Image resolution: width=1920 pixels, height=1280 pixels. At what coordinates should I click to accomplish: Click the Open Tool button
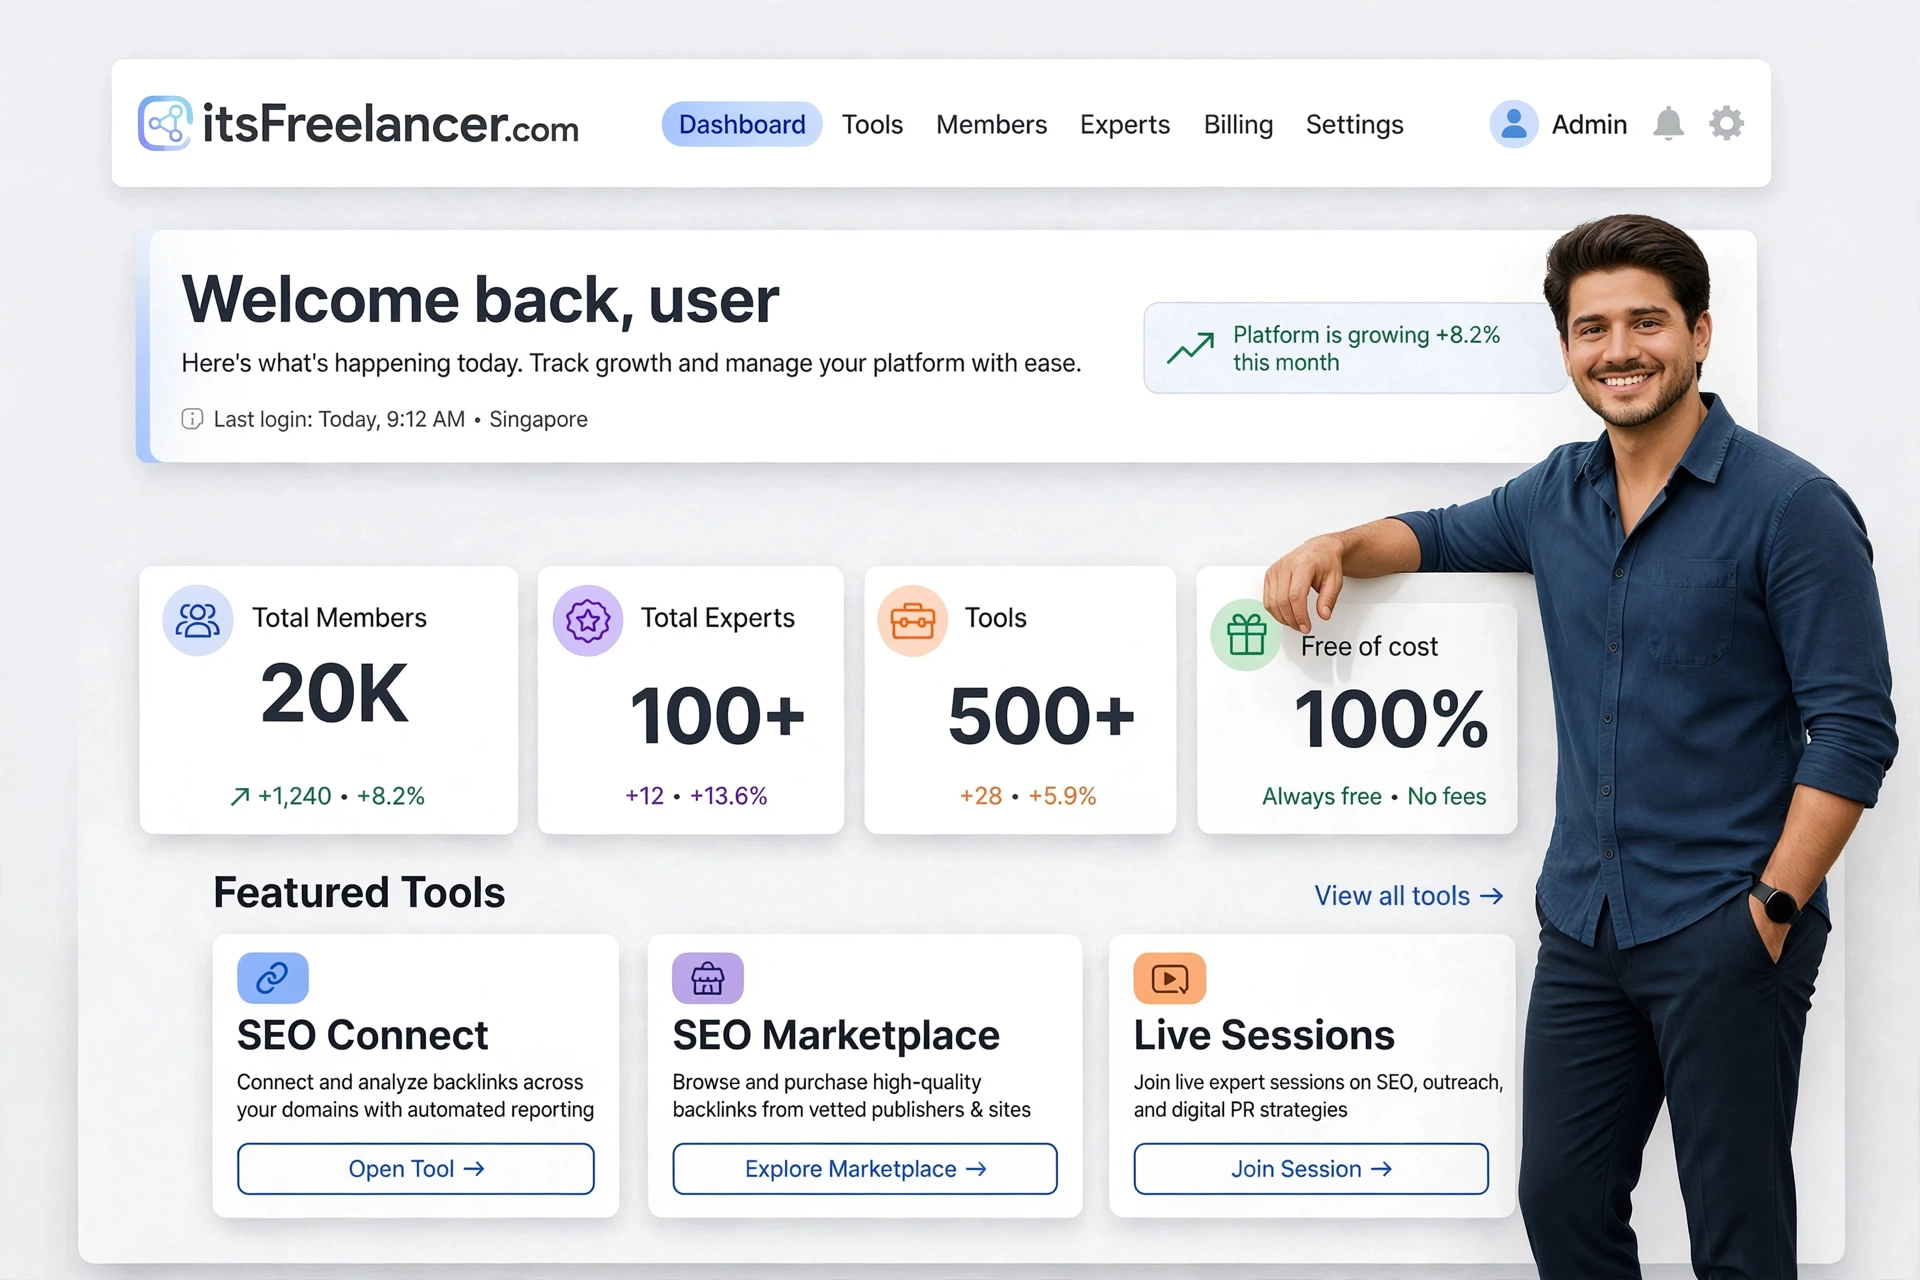pos(416,1169)
